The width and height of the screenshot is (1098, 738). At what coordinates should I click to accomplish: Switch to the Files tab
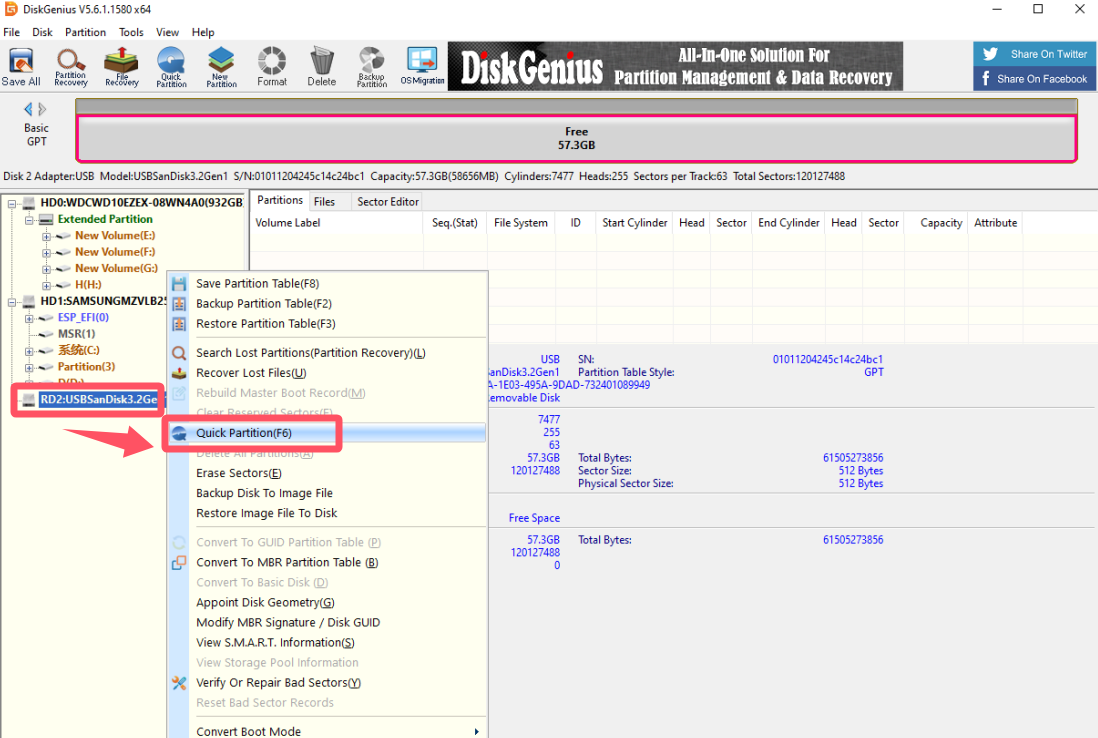(324, 202)
